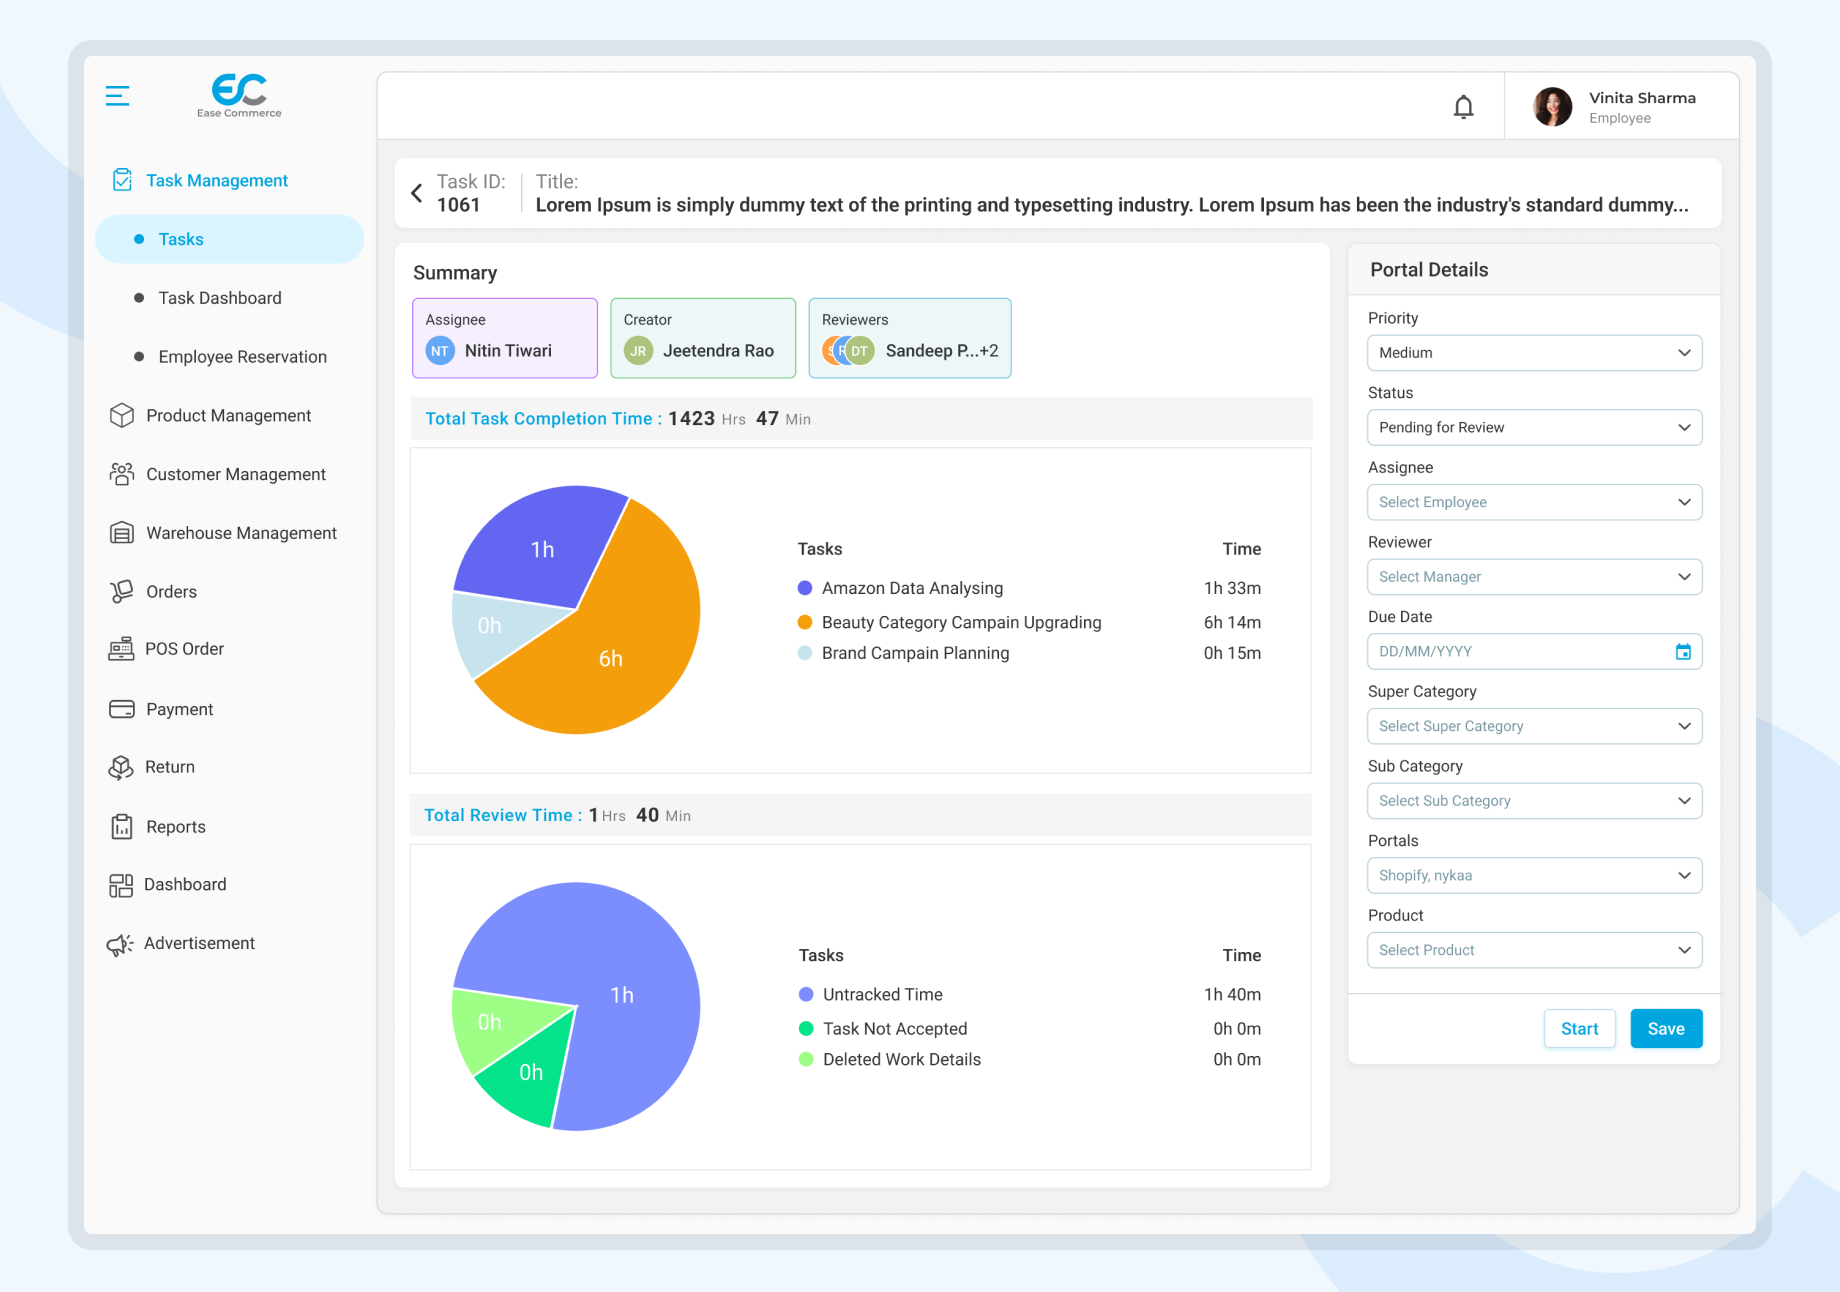Click the Reports clipboard icon
The image size is (1840, 1292).
(x=122, y=826)
